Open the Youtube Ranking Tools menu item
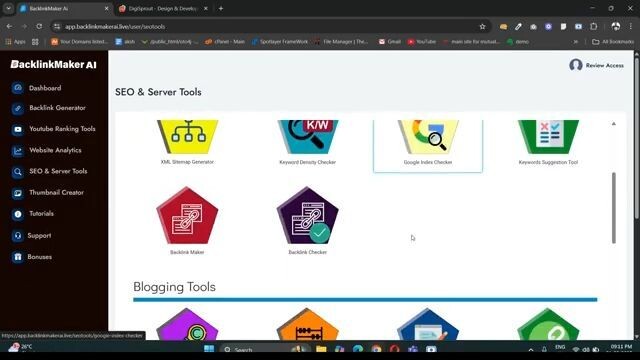640x360 pixels. coord(62,129)
